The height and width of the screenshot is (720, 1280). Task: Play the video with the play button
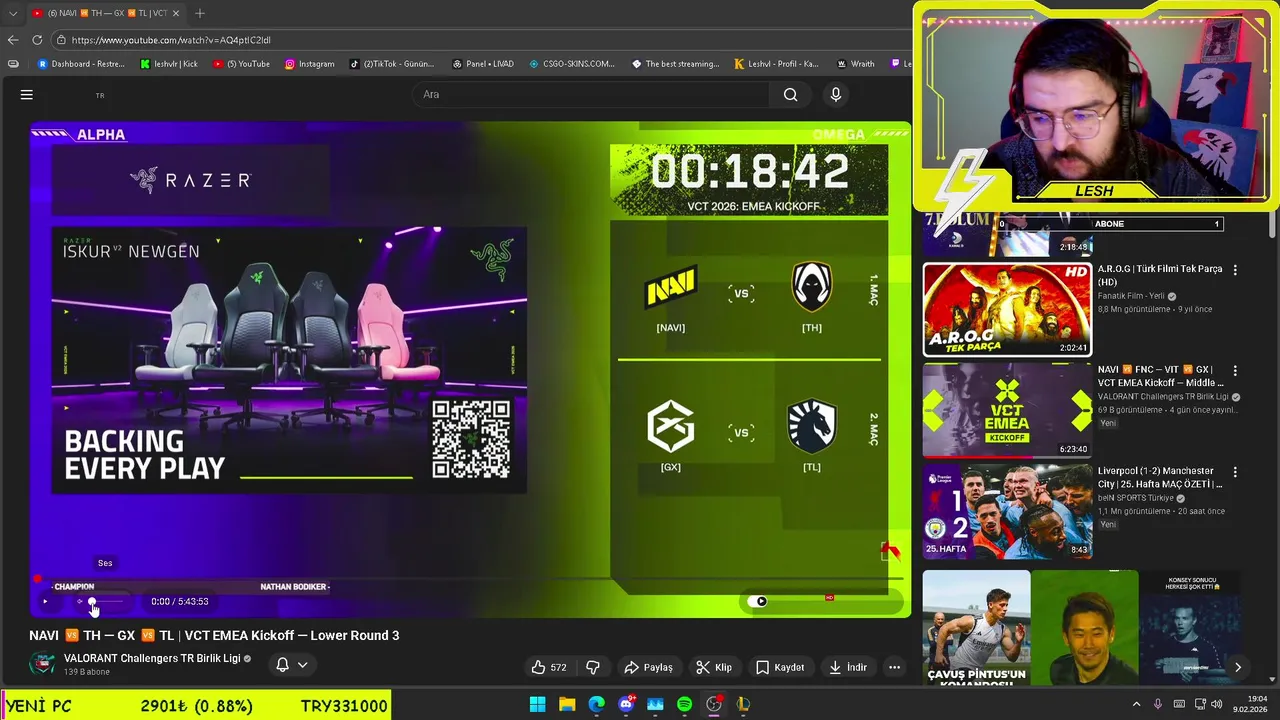tap(45, 602)
